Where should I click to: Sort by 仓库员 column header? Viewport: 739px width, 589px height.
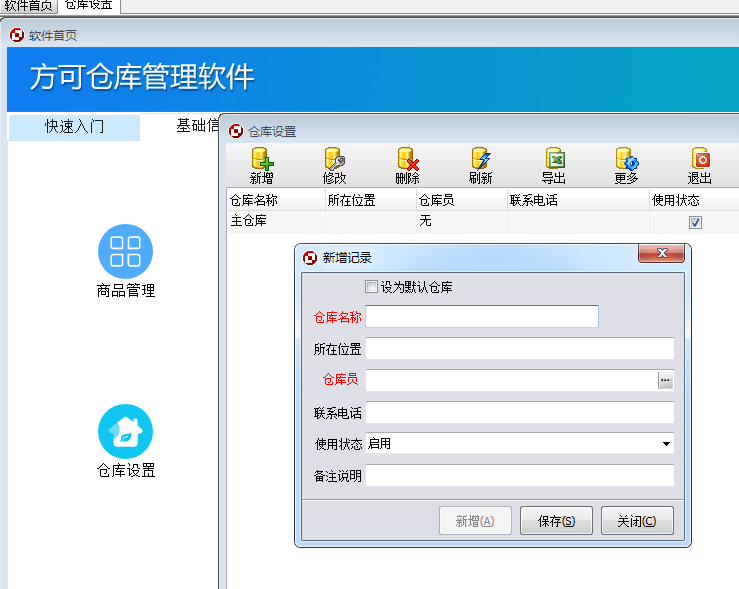[462, 200]
